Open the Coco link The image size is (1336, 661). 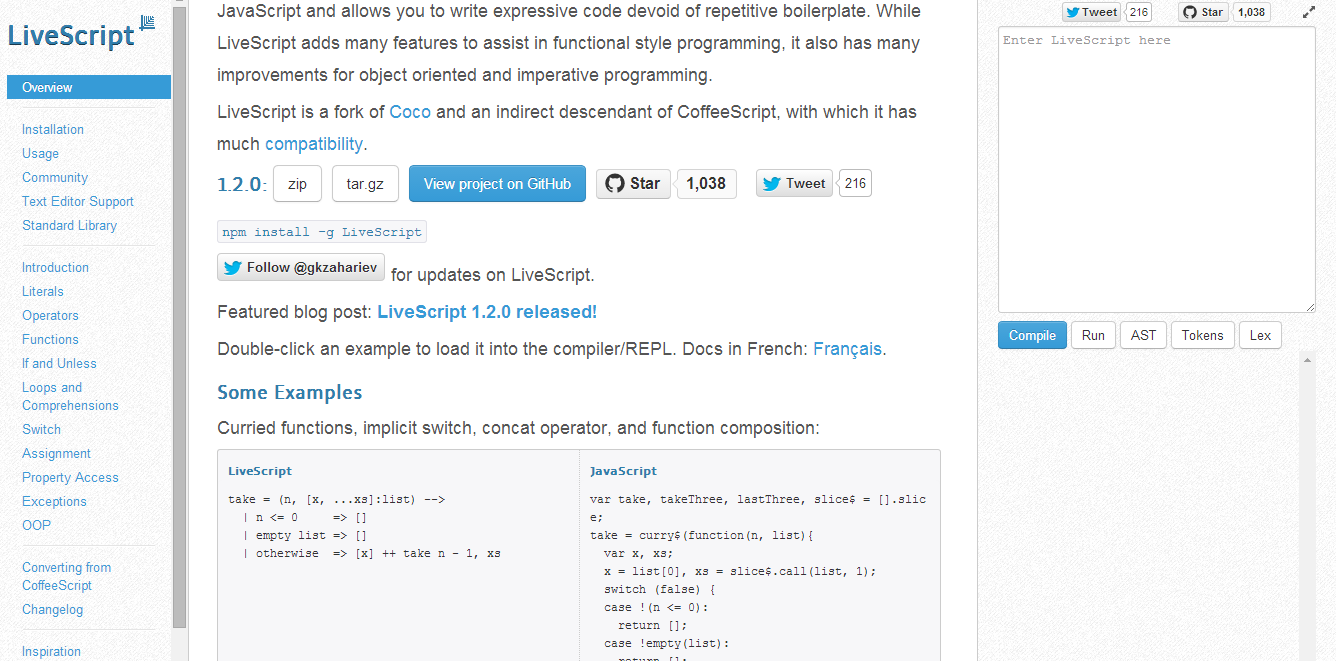click(x=410, y=112)
